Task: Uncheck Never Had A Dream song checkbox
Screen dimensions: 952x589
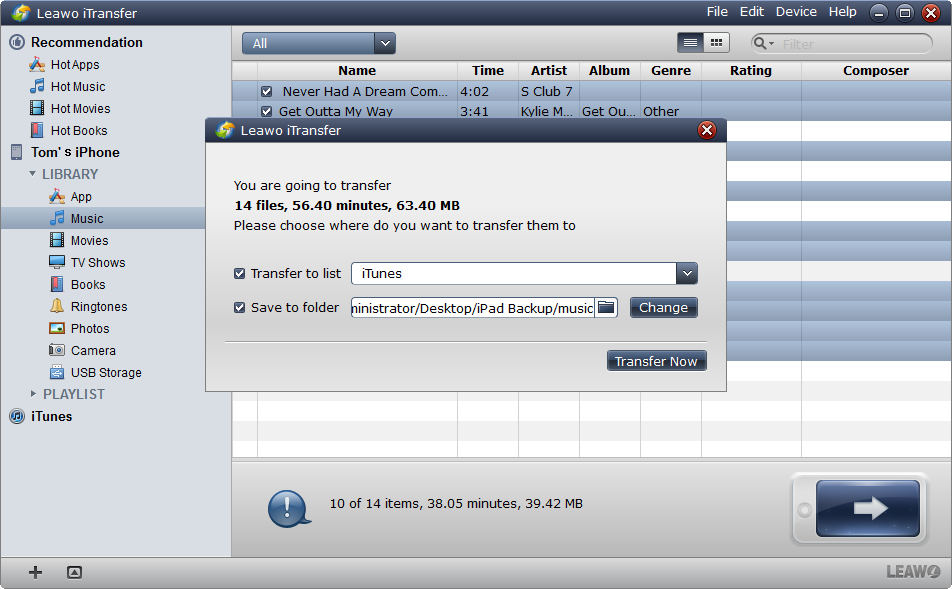Action: (x=267, y=92)
